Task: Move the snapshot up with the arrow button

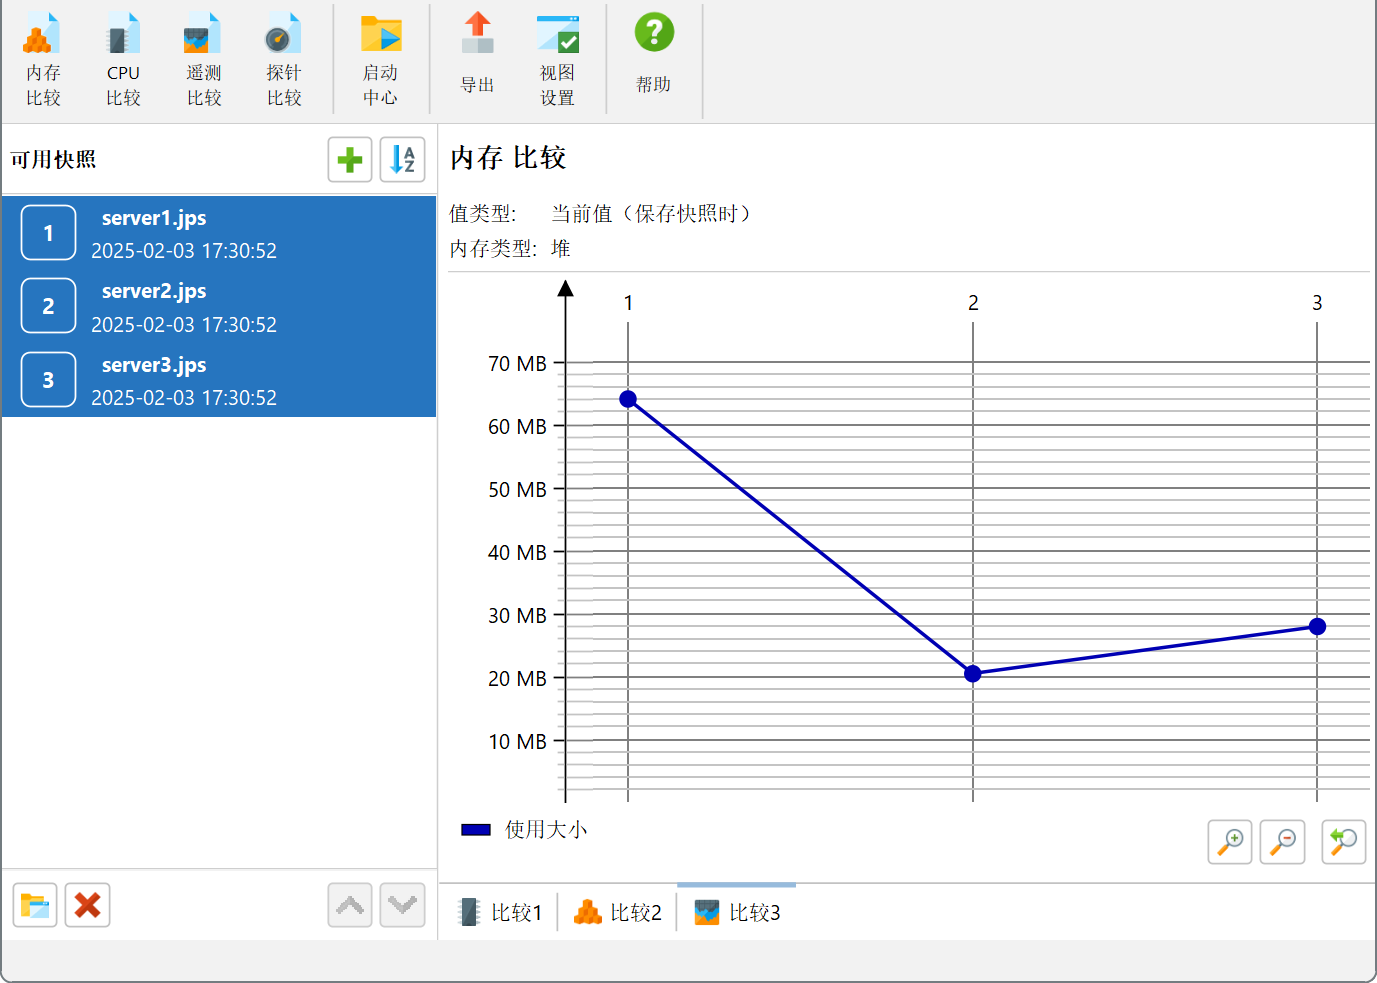Action: pos(350,906)
